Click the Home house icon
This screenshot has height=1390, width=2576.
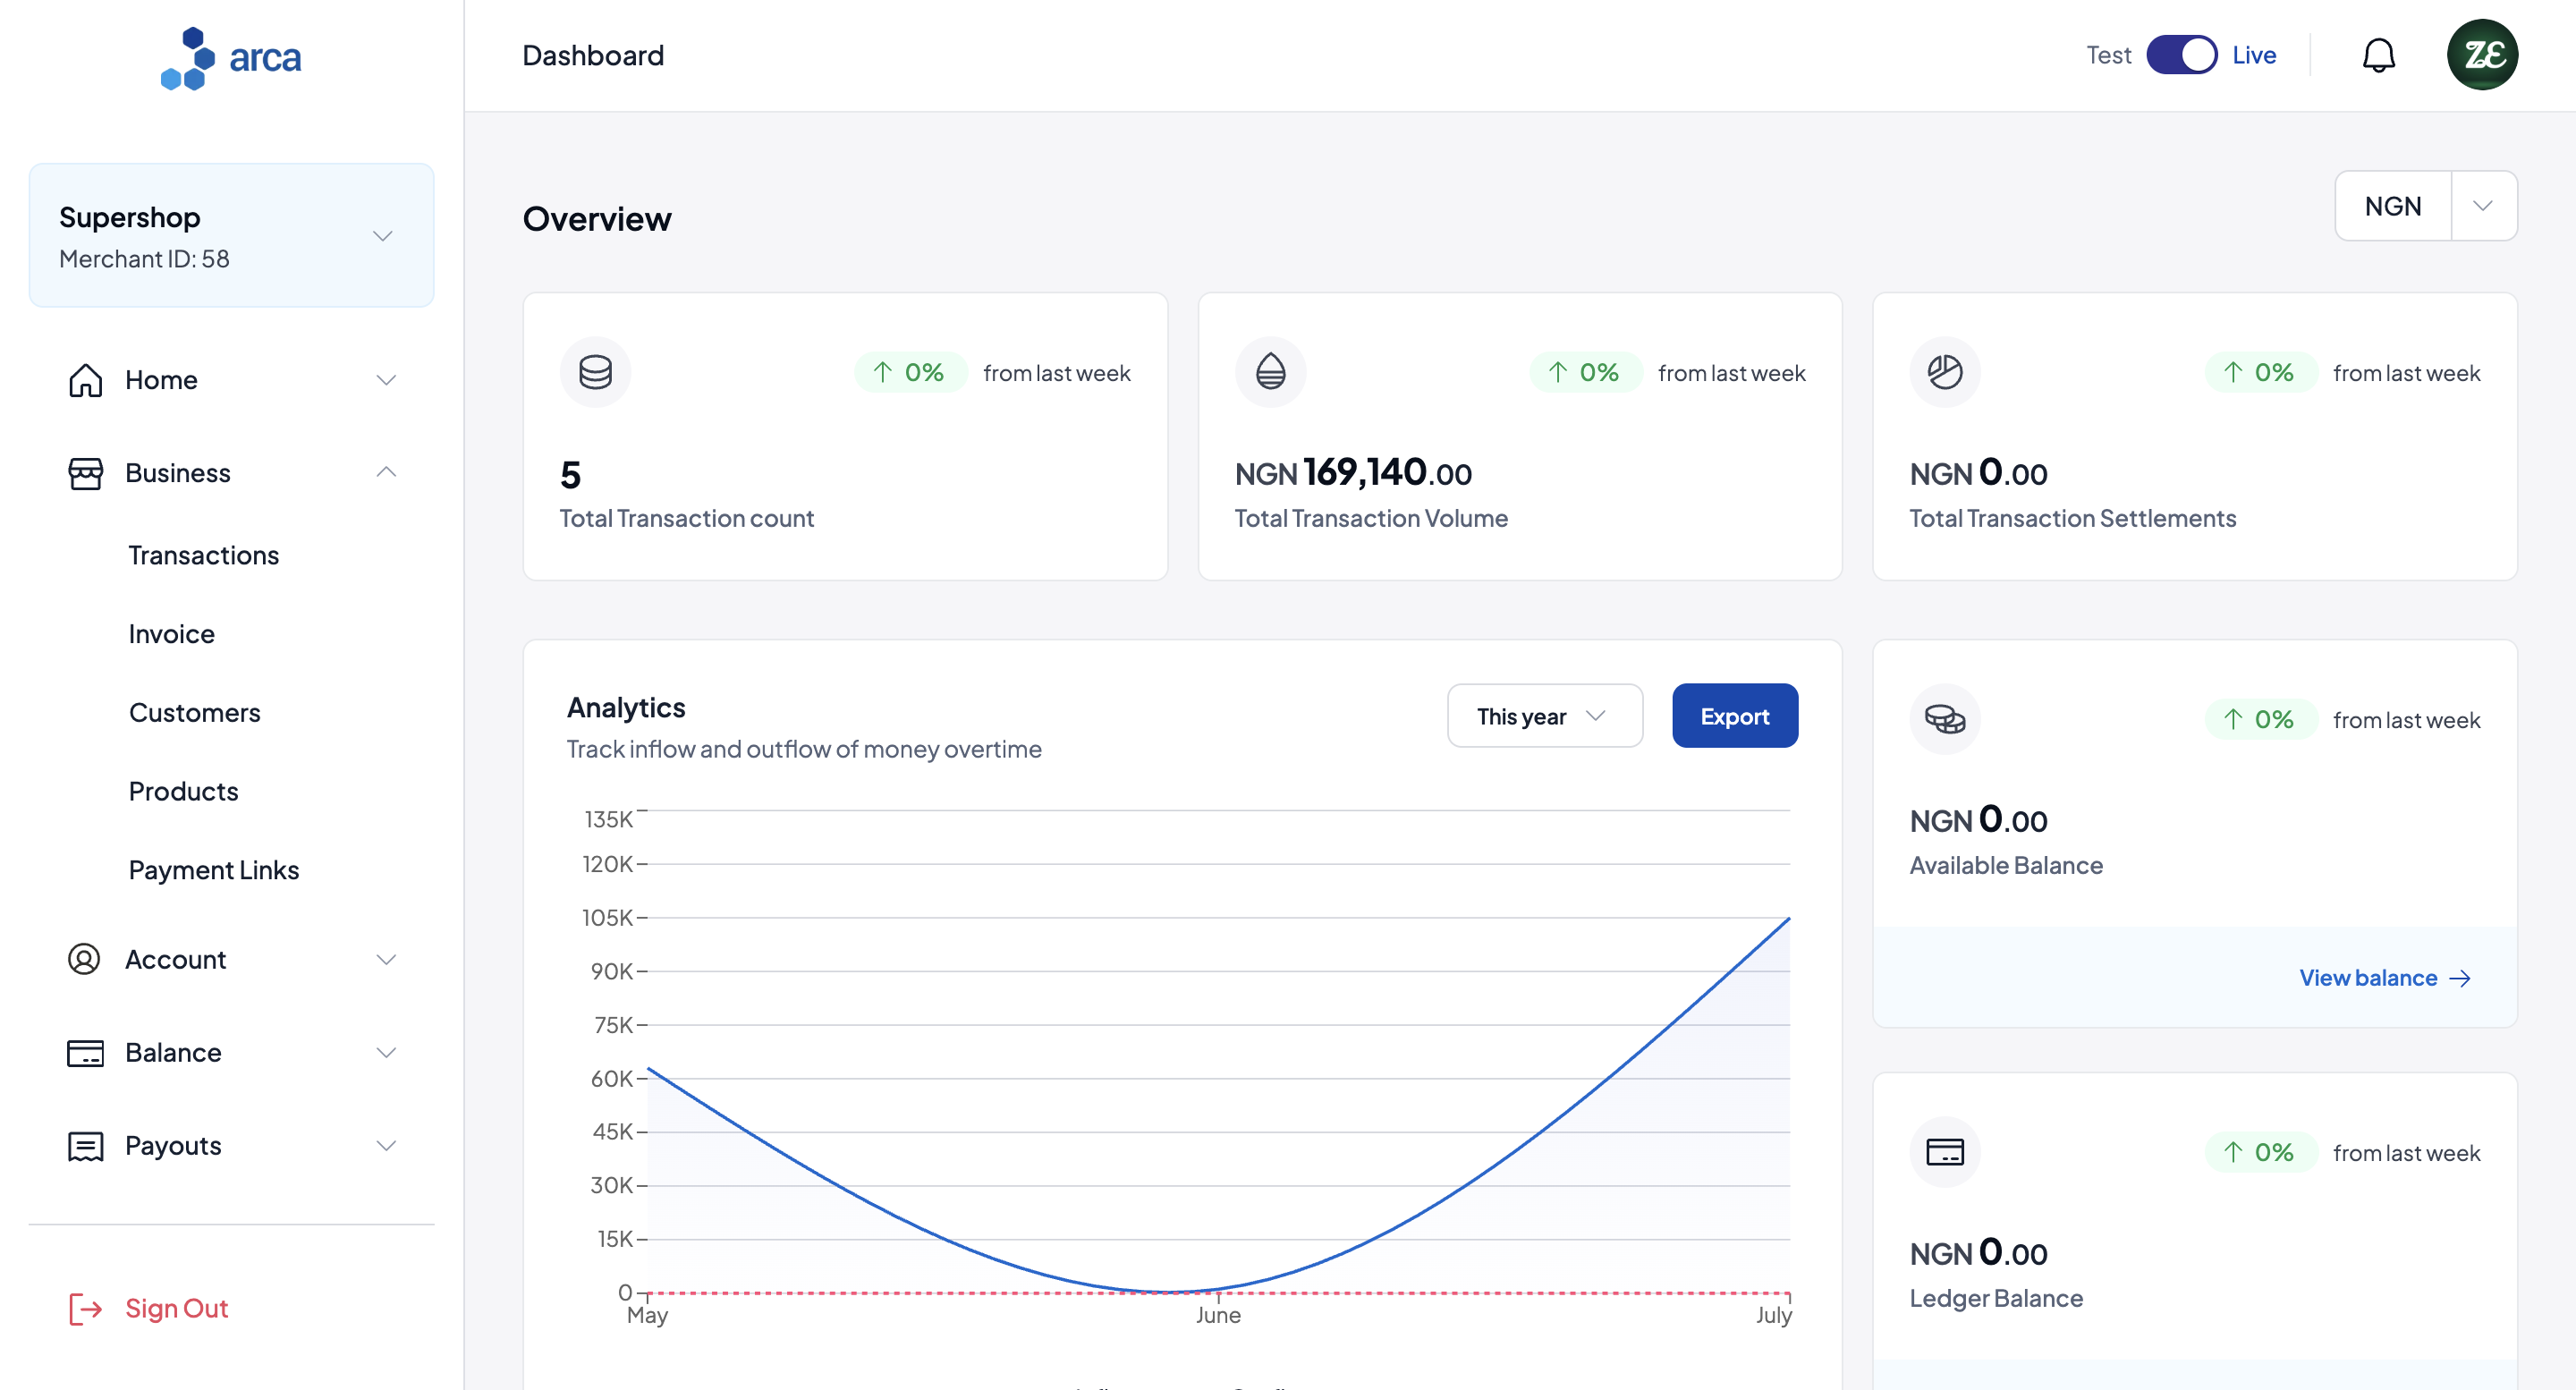pyautogui.click(x=85, y=380)
